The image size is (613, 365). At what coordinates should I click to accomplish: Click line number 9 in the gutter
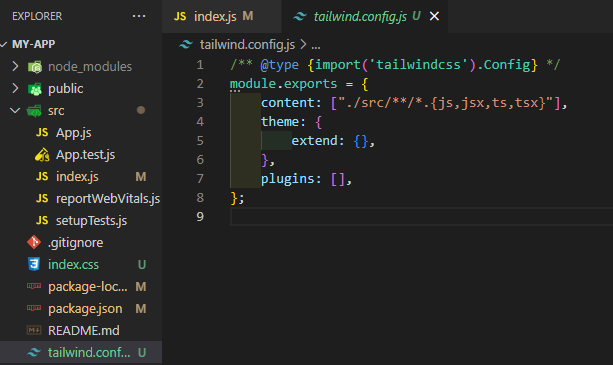pyautogui.click(x=200, y=216)
